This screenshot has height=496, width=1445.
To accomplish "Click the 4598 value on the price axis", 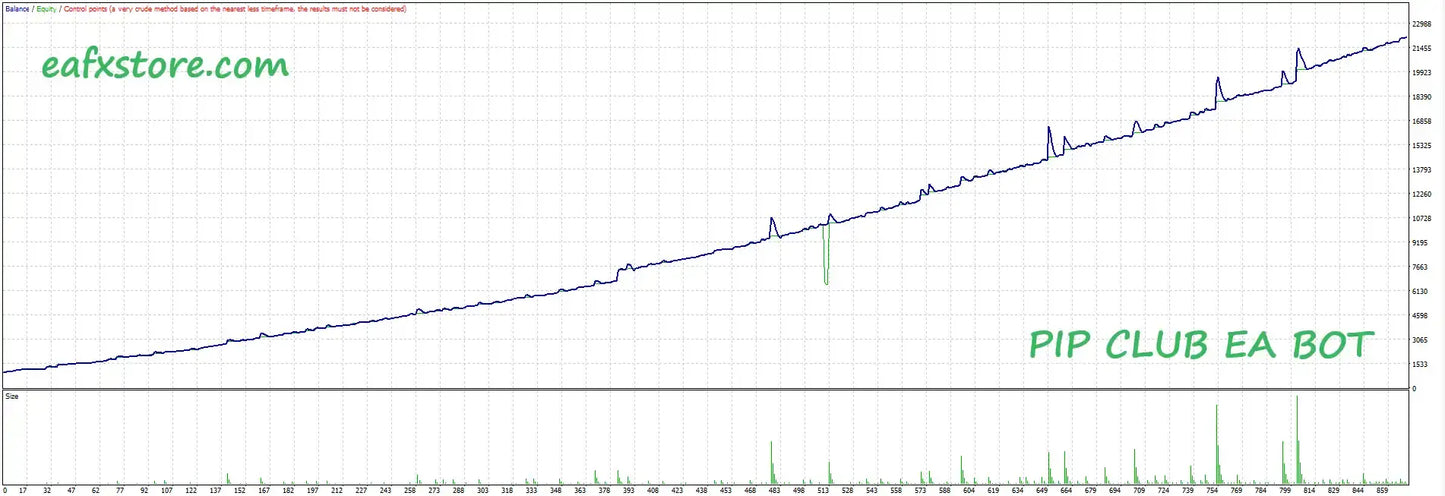I will click(1420, 316).
